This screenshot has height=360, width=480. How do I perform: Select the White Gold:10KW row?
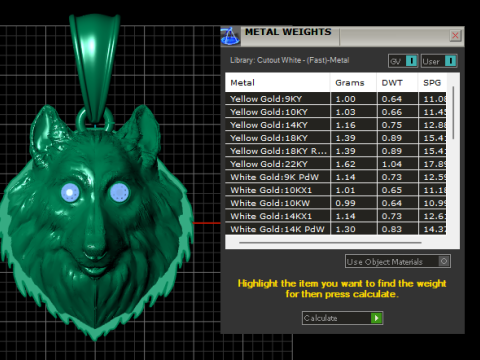(336, 203)
